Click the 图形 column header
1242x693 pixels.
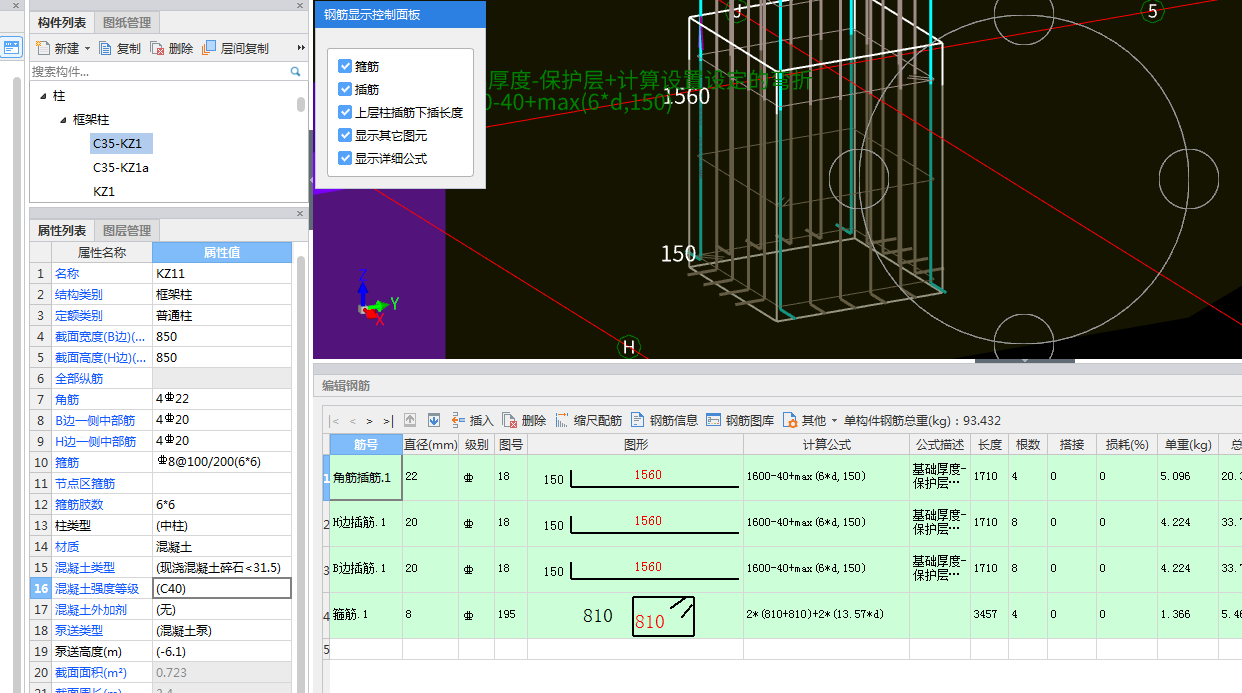(x=635, y=444)
